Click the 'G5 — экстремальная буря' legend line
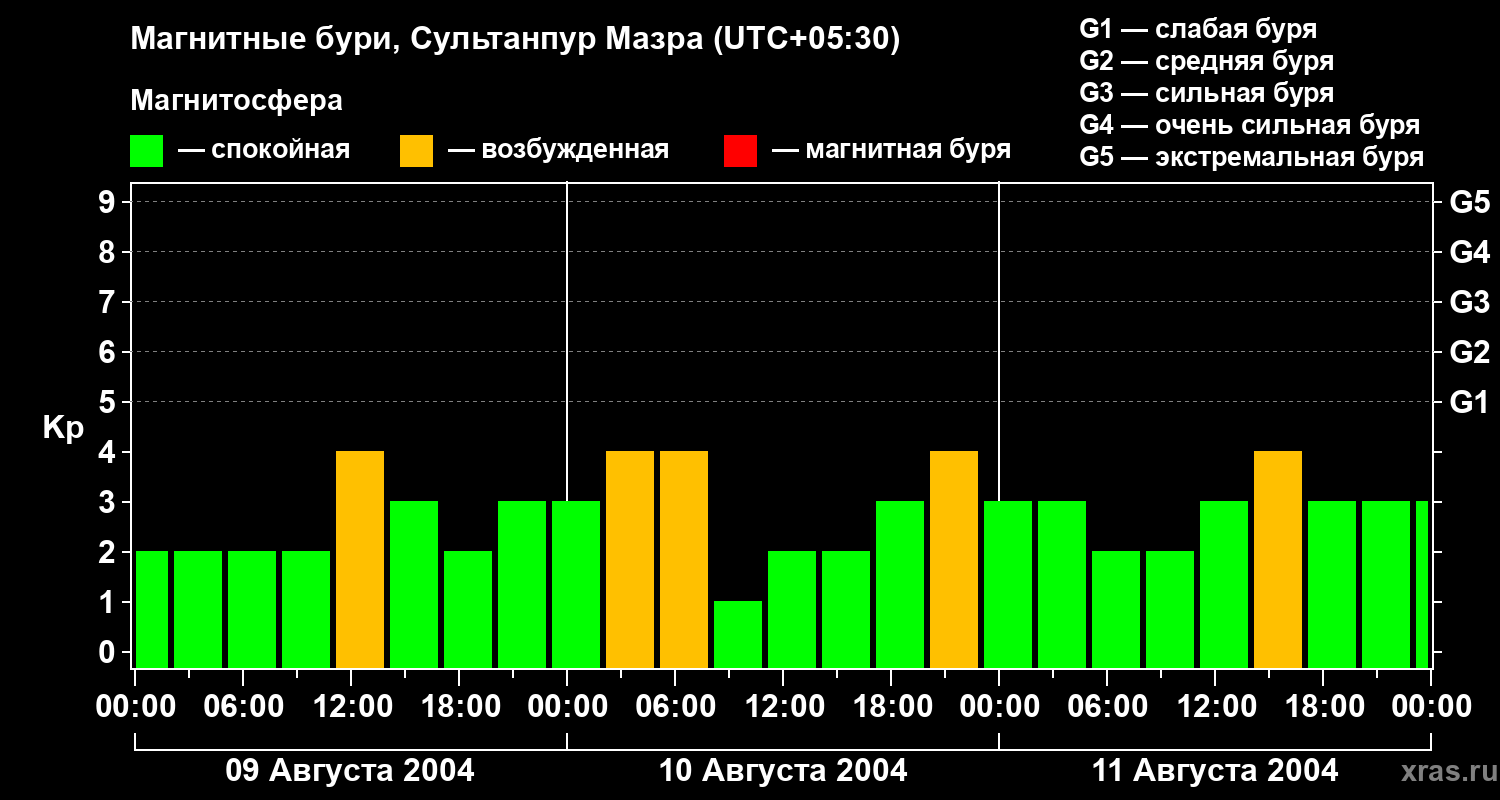 [1252, 157]
